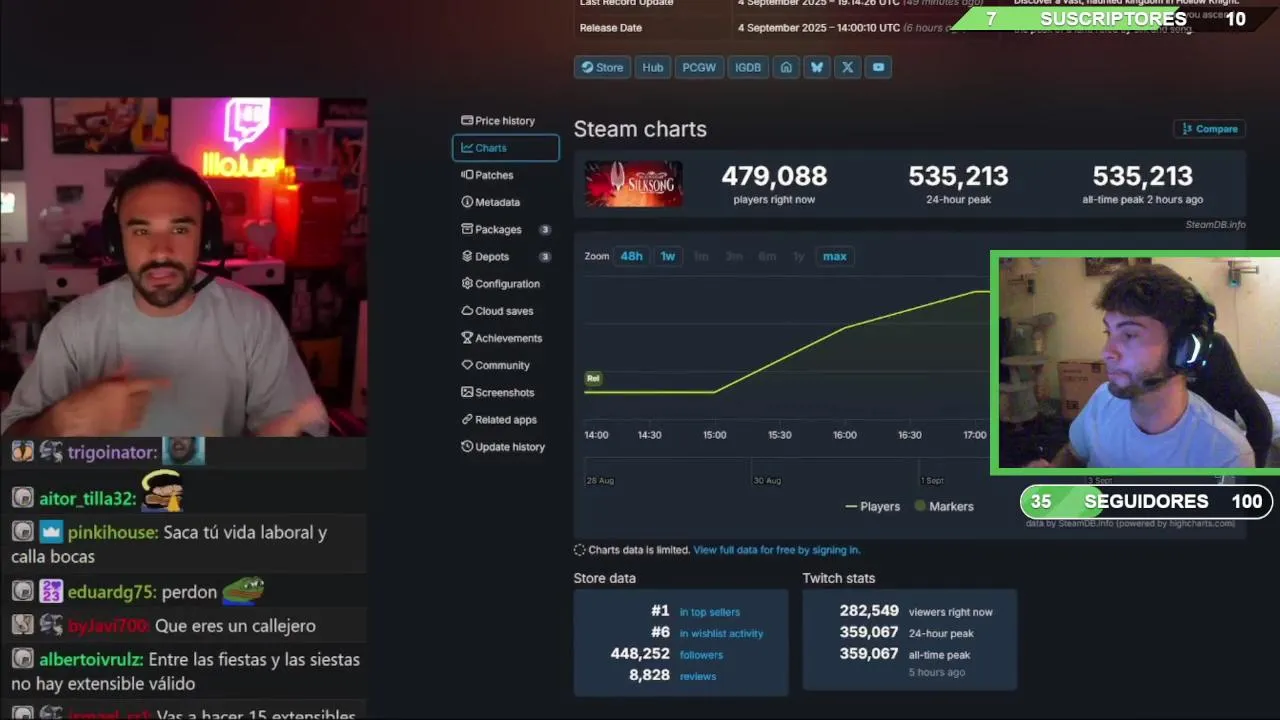
Task: Click the X social icon
Action: click(848, 67)
